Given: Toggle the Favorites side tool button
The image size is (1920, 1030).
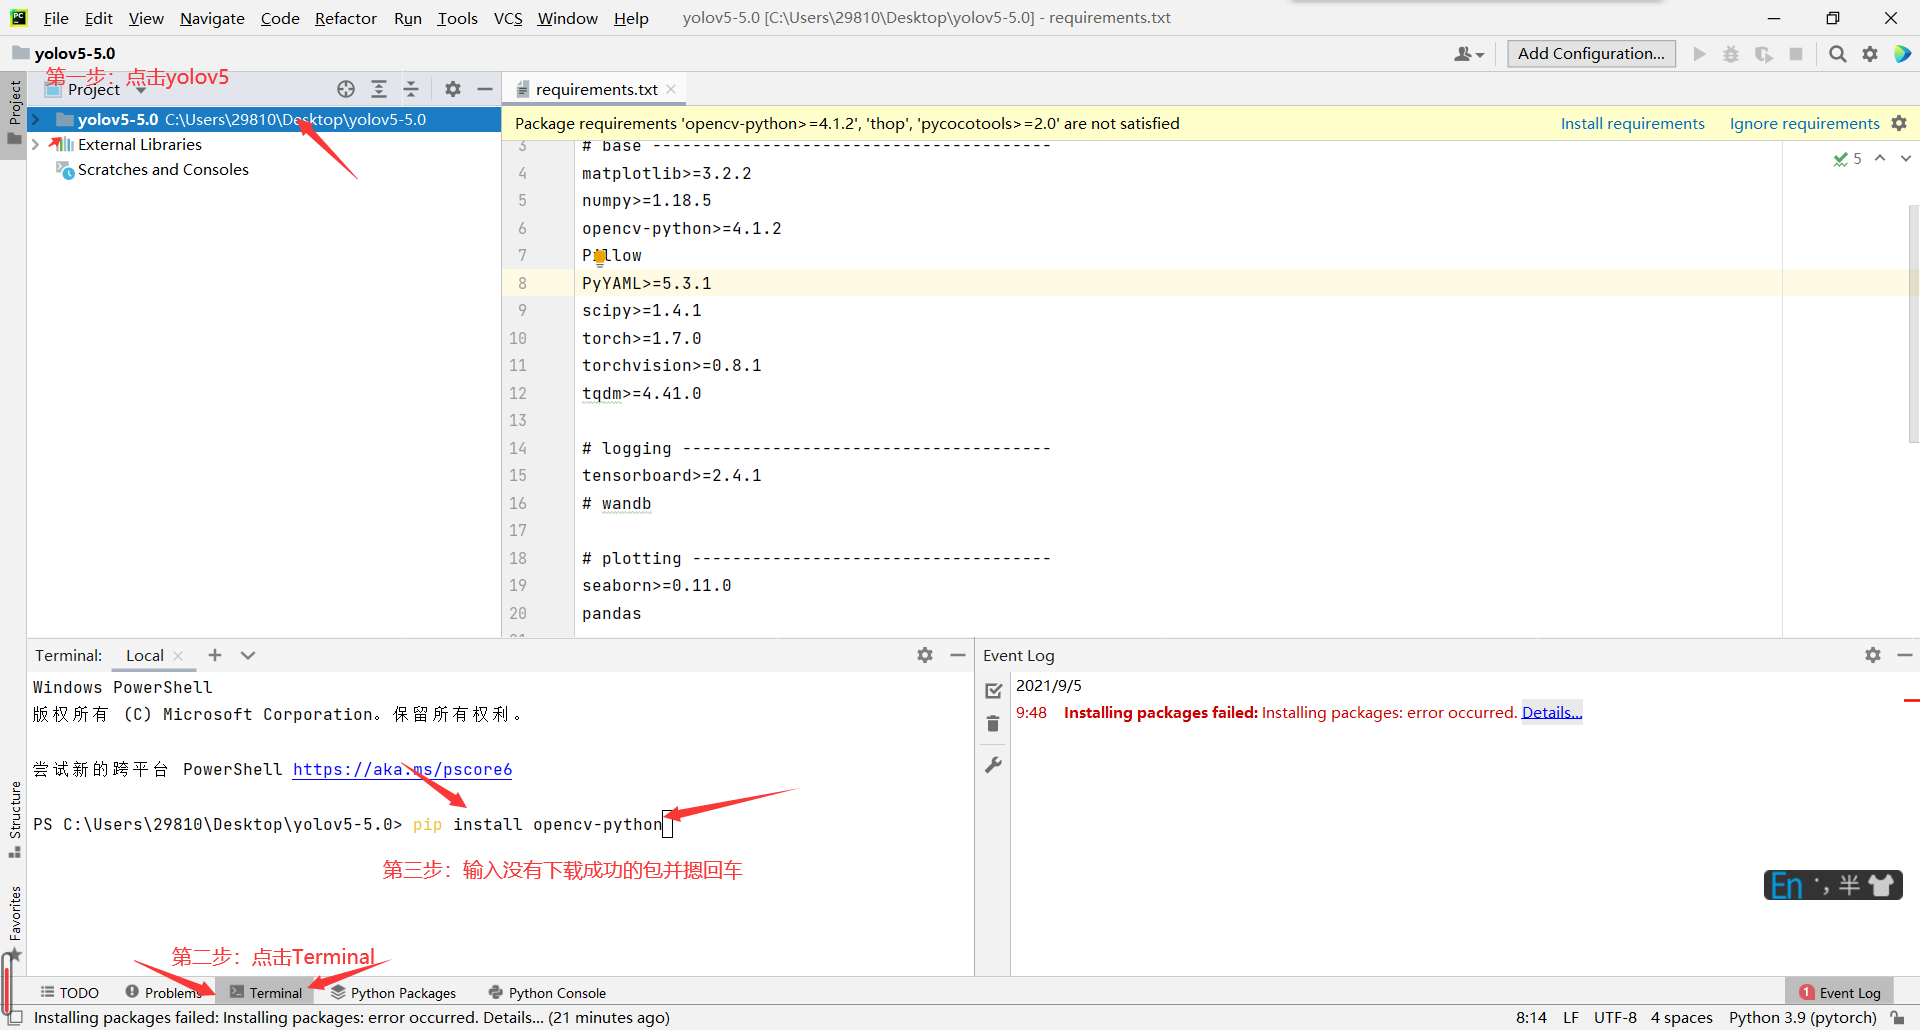Looking at the screenshot, I should coord(15,922).
